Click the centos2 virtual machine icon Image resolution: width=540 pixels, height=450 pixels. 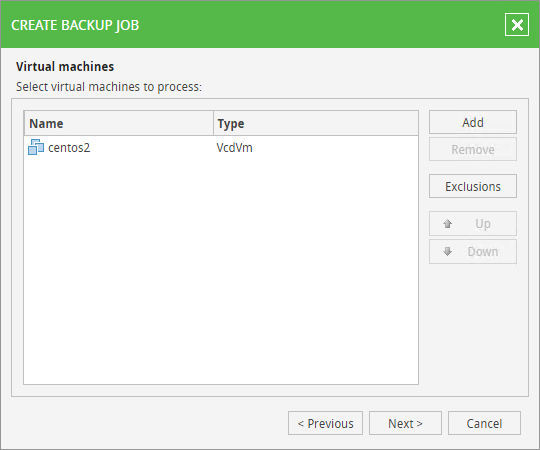(x=36, y=147)
